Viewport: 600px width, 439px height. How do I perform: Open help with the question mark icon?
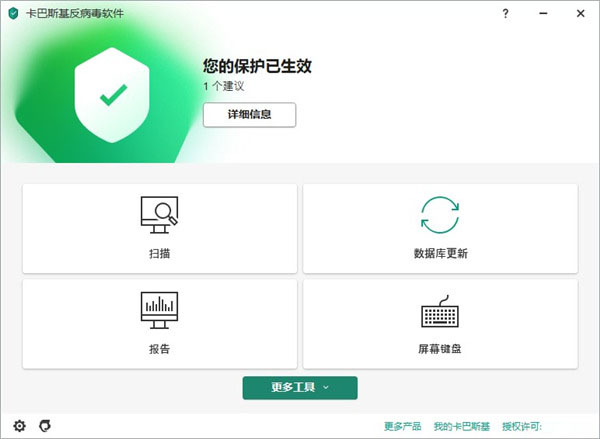[x=505, y=13]
